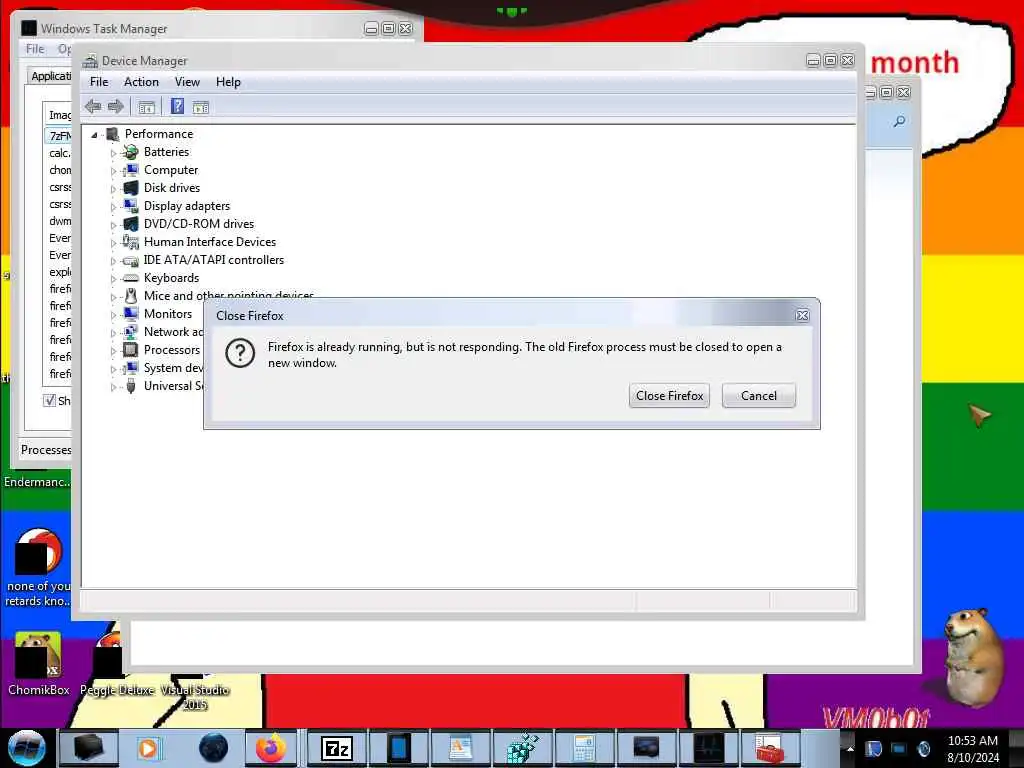The image size is (1024, 768).
Task: Select calc. process row in Task Manager
Action: [59, 153]
